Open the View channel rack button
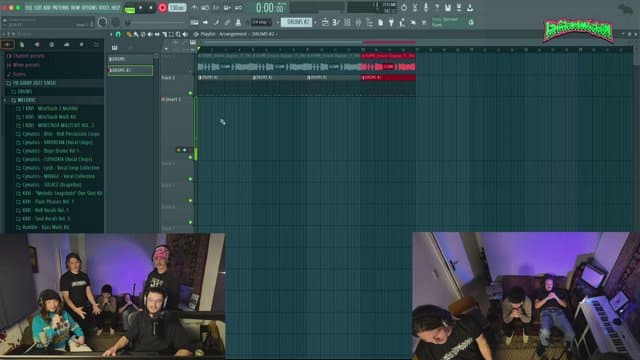This screenshot has height=360, width=640. pos(347,22)
